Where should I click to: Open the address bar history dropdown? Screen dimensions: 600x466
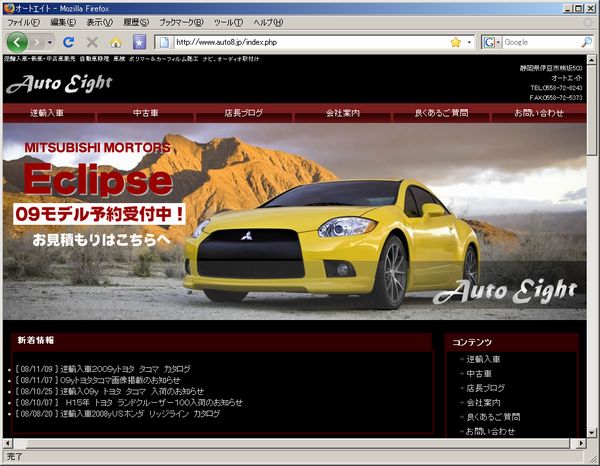(469, 42)
